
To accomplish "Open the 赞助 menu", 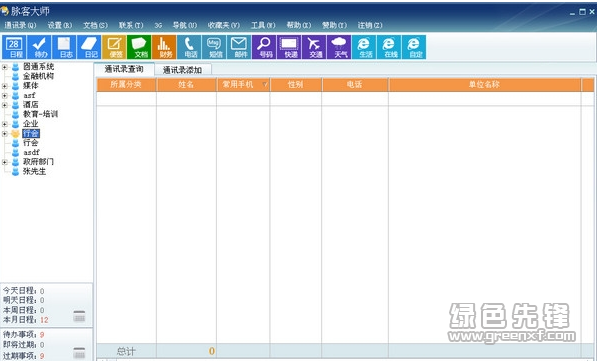I will [335, 25].
